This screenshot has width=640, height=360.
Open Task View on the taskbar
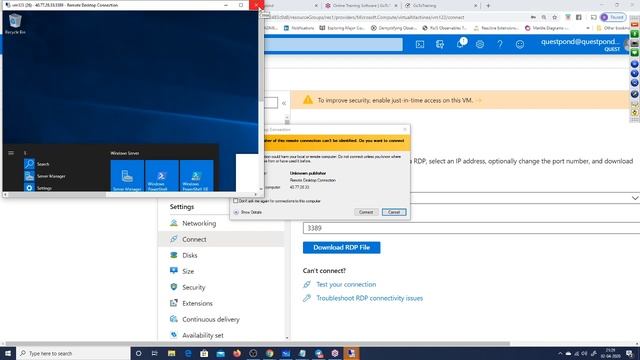pos(155,353)
